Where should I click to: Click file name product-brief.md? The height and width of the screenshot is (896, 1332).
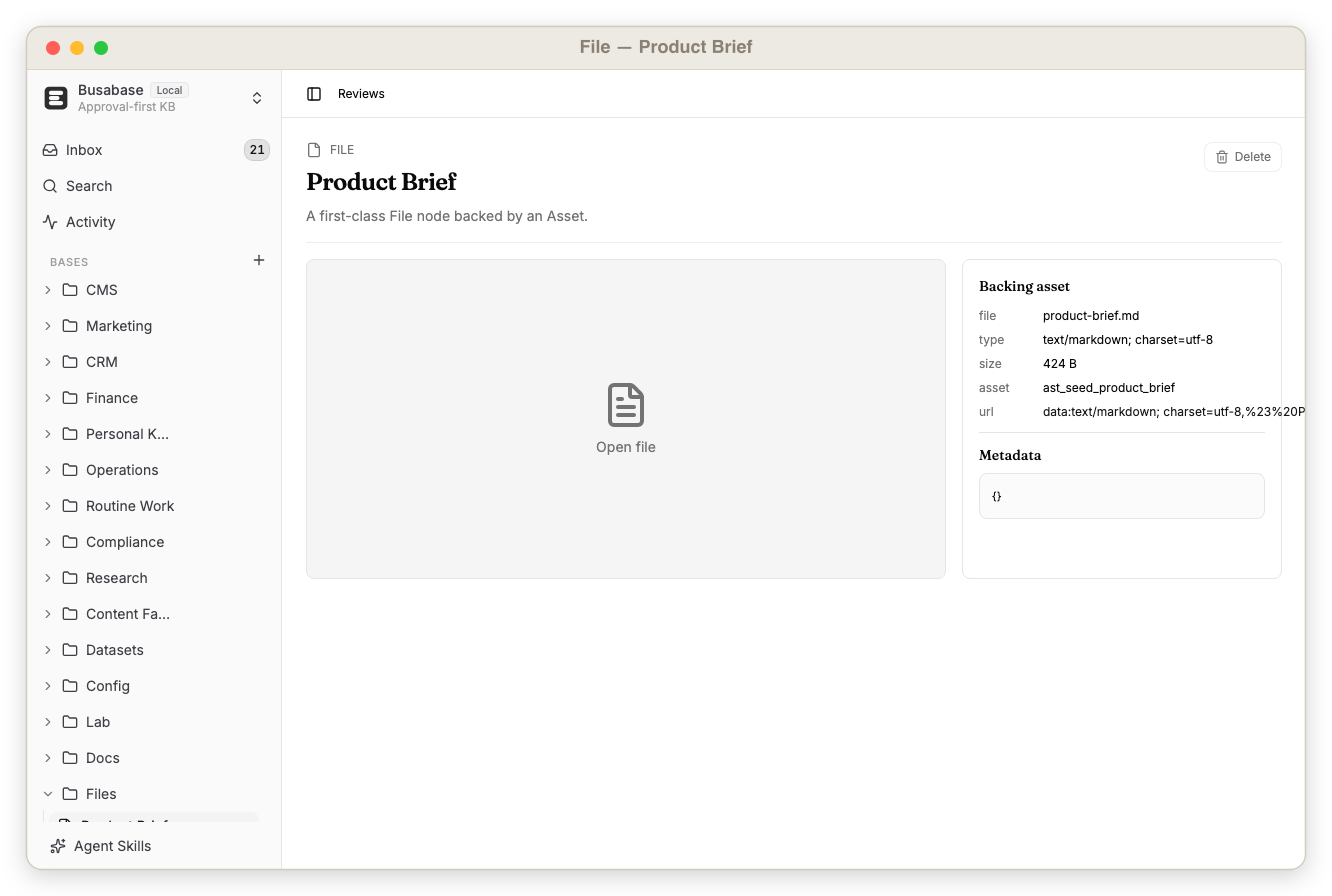[1091, 316]
